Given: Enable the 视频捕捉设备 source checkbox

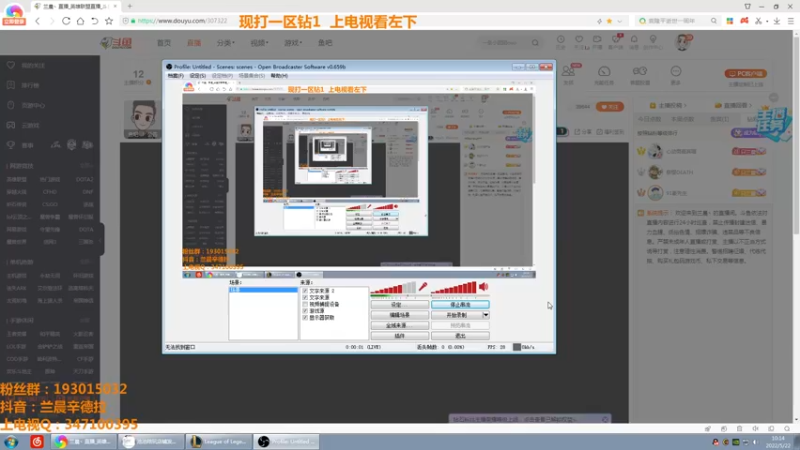Looking at the screenshot, I should (305, 304).
